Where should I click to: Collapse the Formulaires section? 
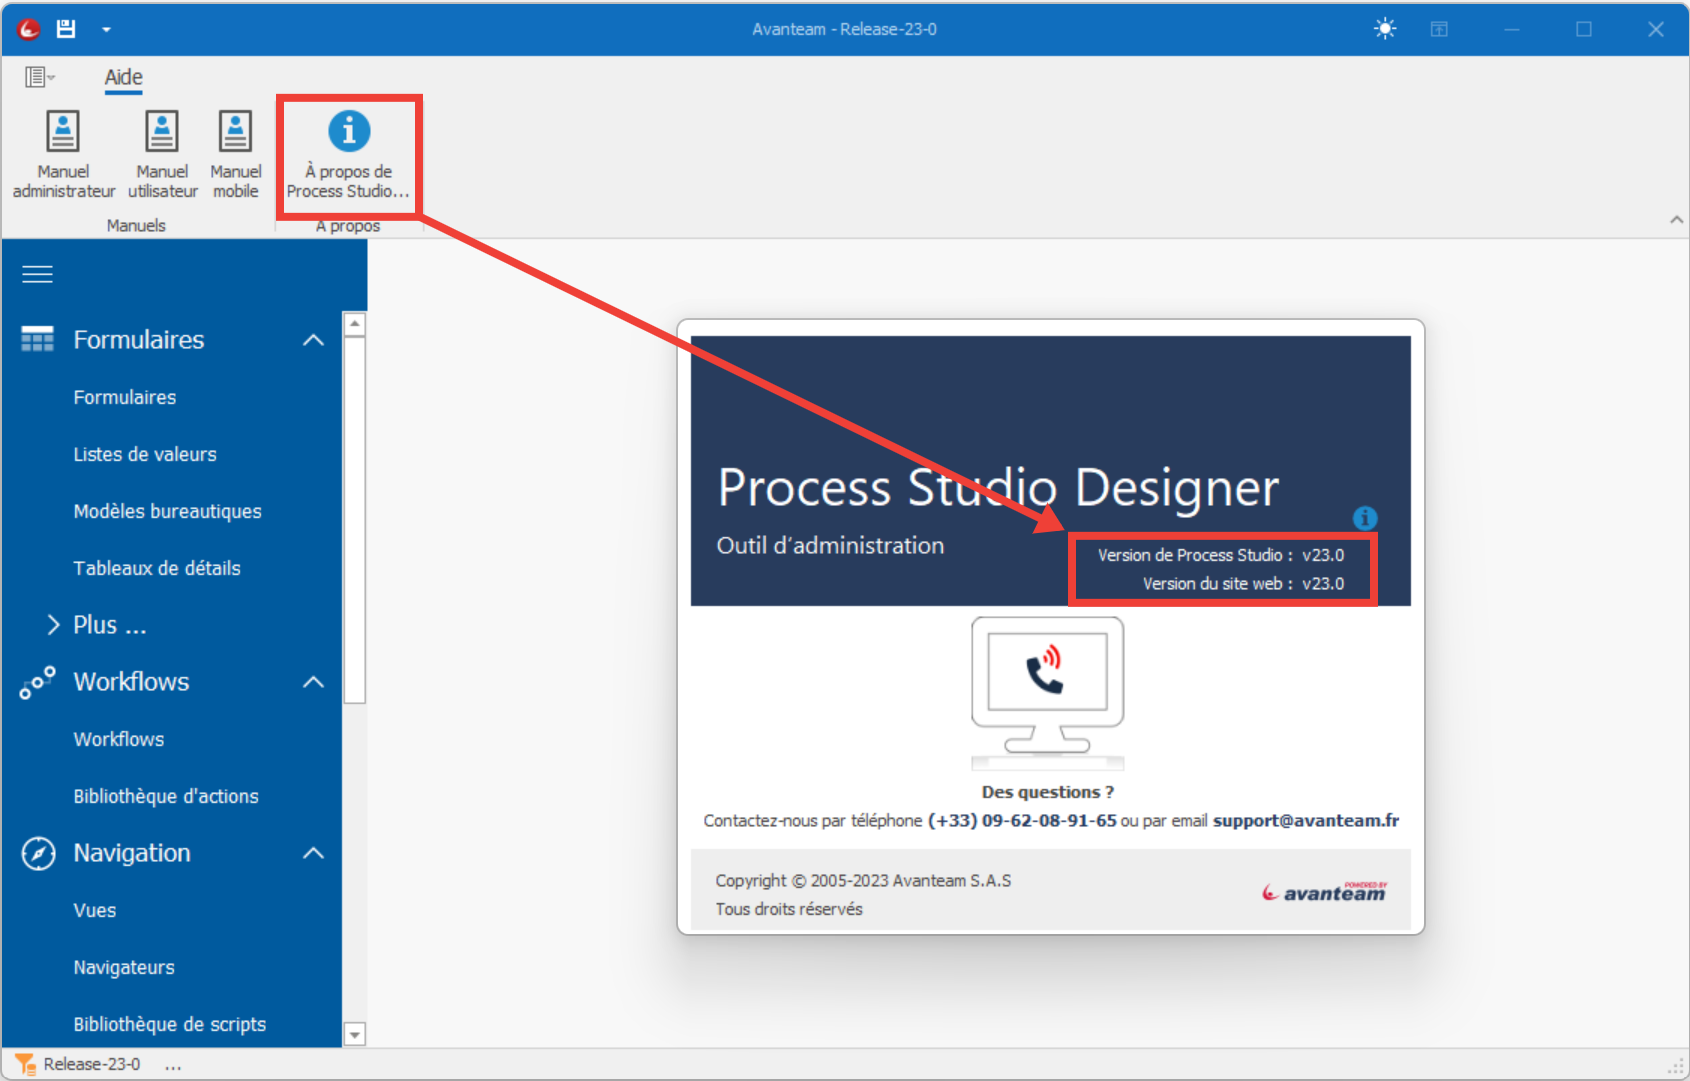[x=313, y=340]
